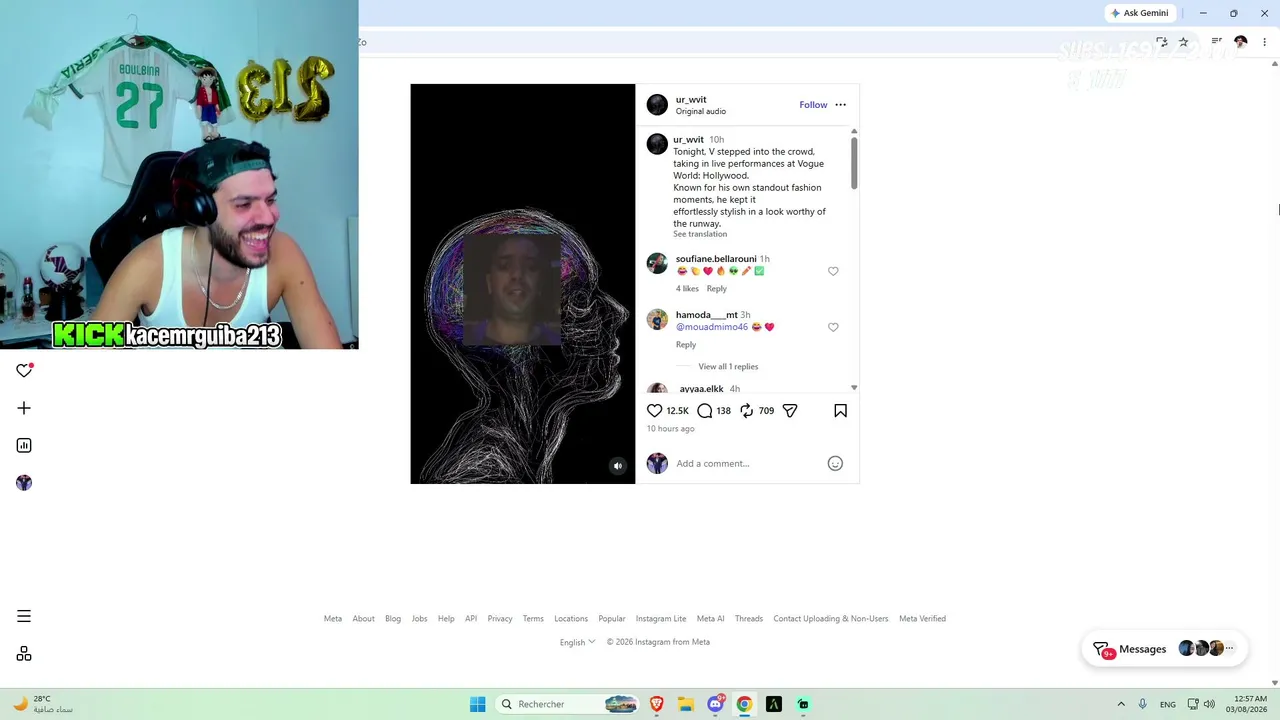Image resolution: width=1280 pixels, height=720 pixels.
Task: Open File Explorer from the taskbar
Action: (686, 704)
